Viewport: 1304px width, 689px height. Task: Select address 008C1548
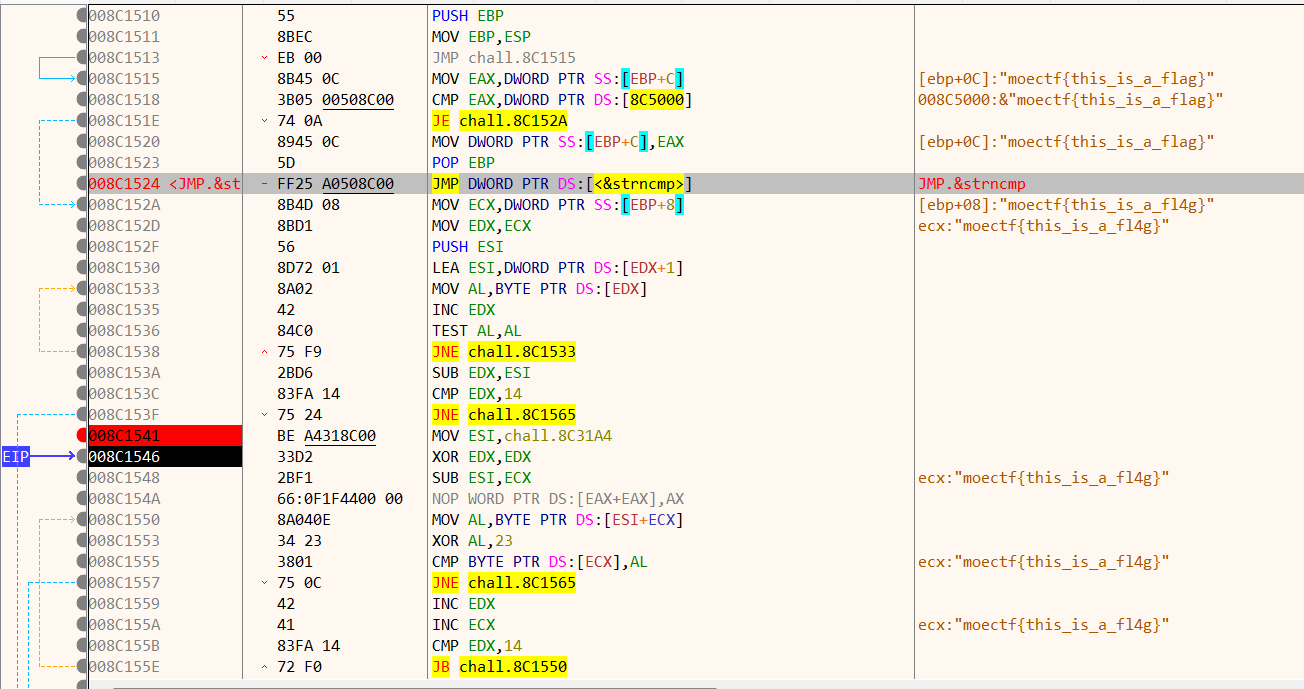124,478
